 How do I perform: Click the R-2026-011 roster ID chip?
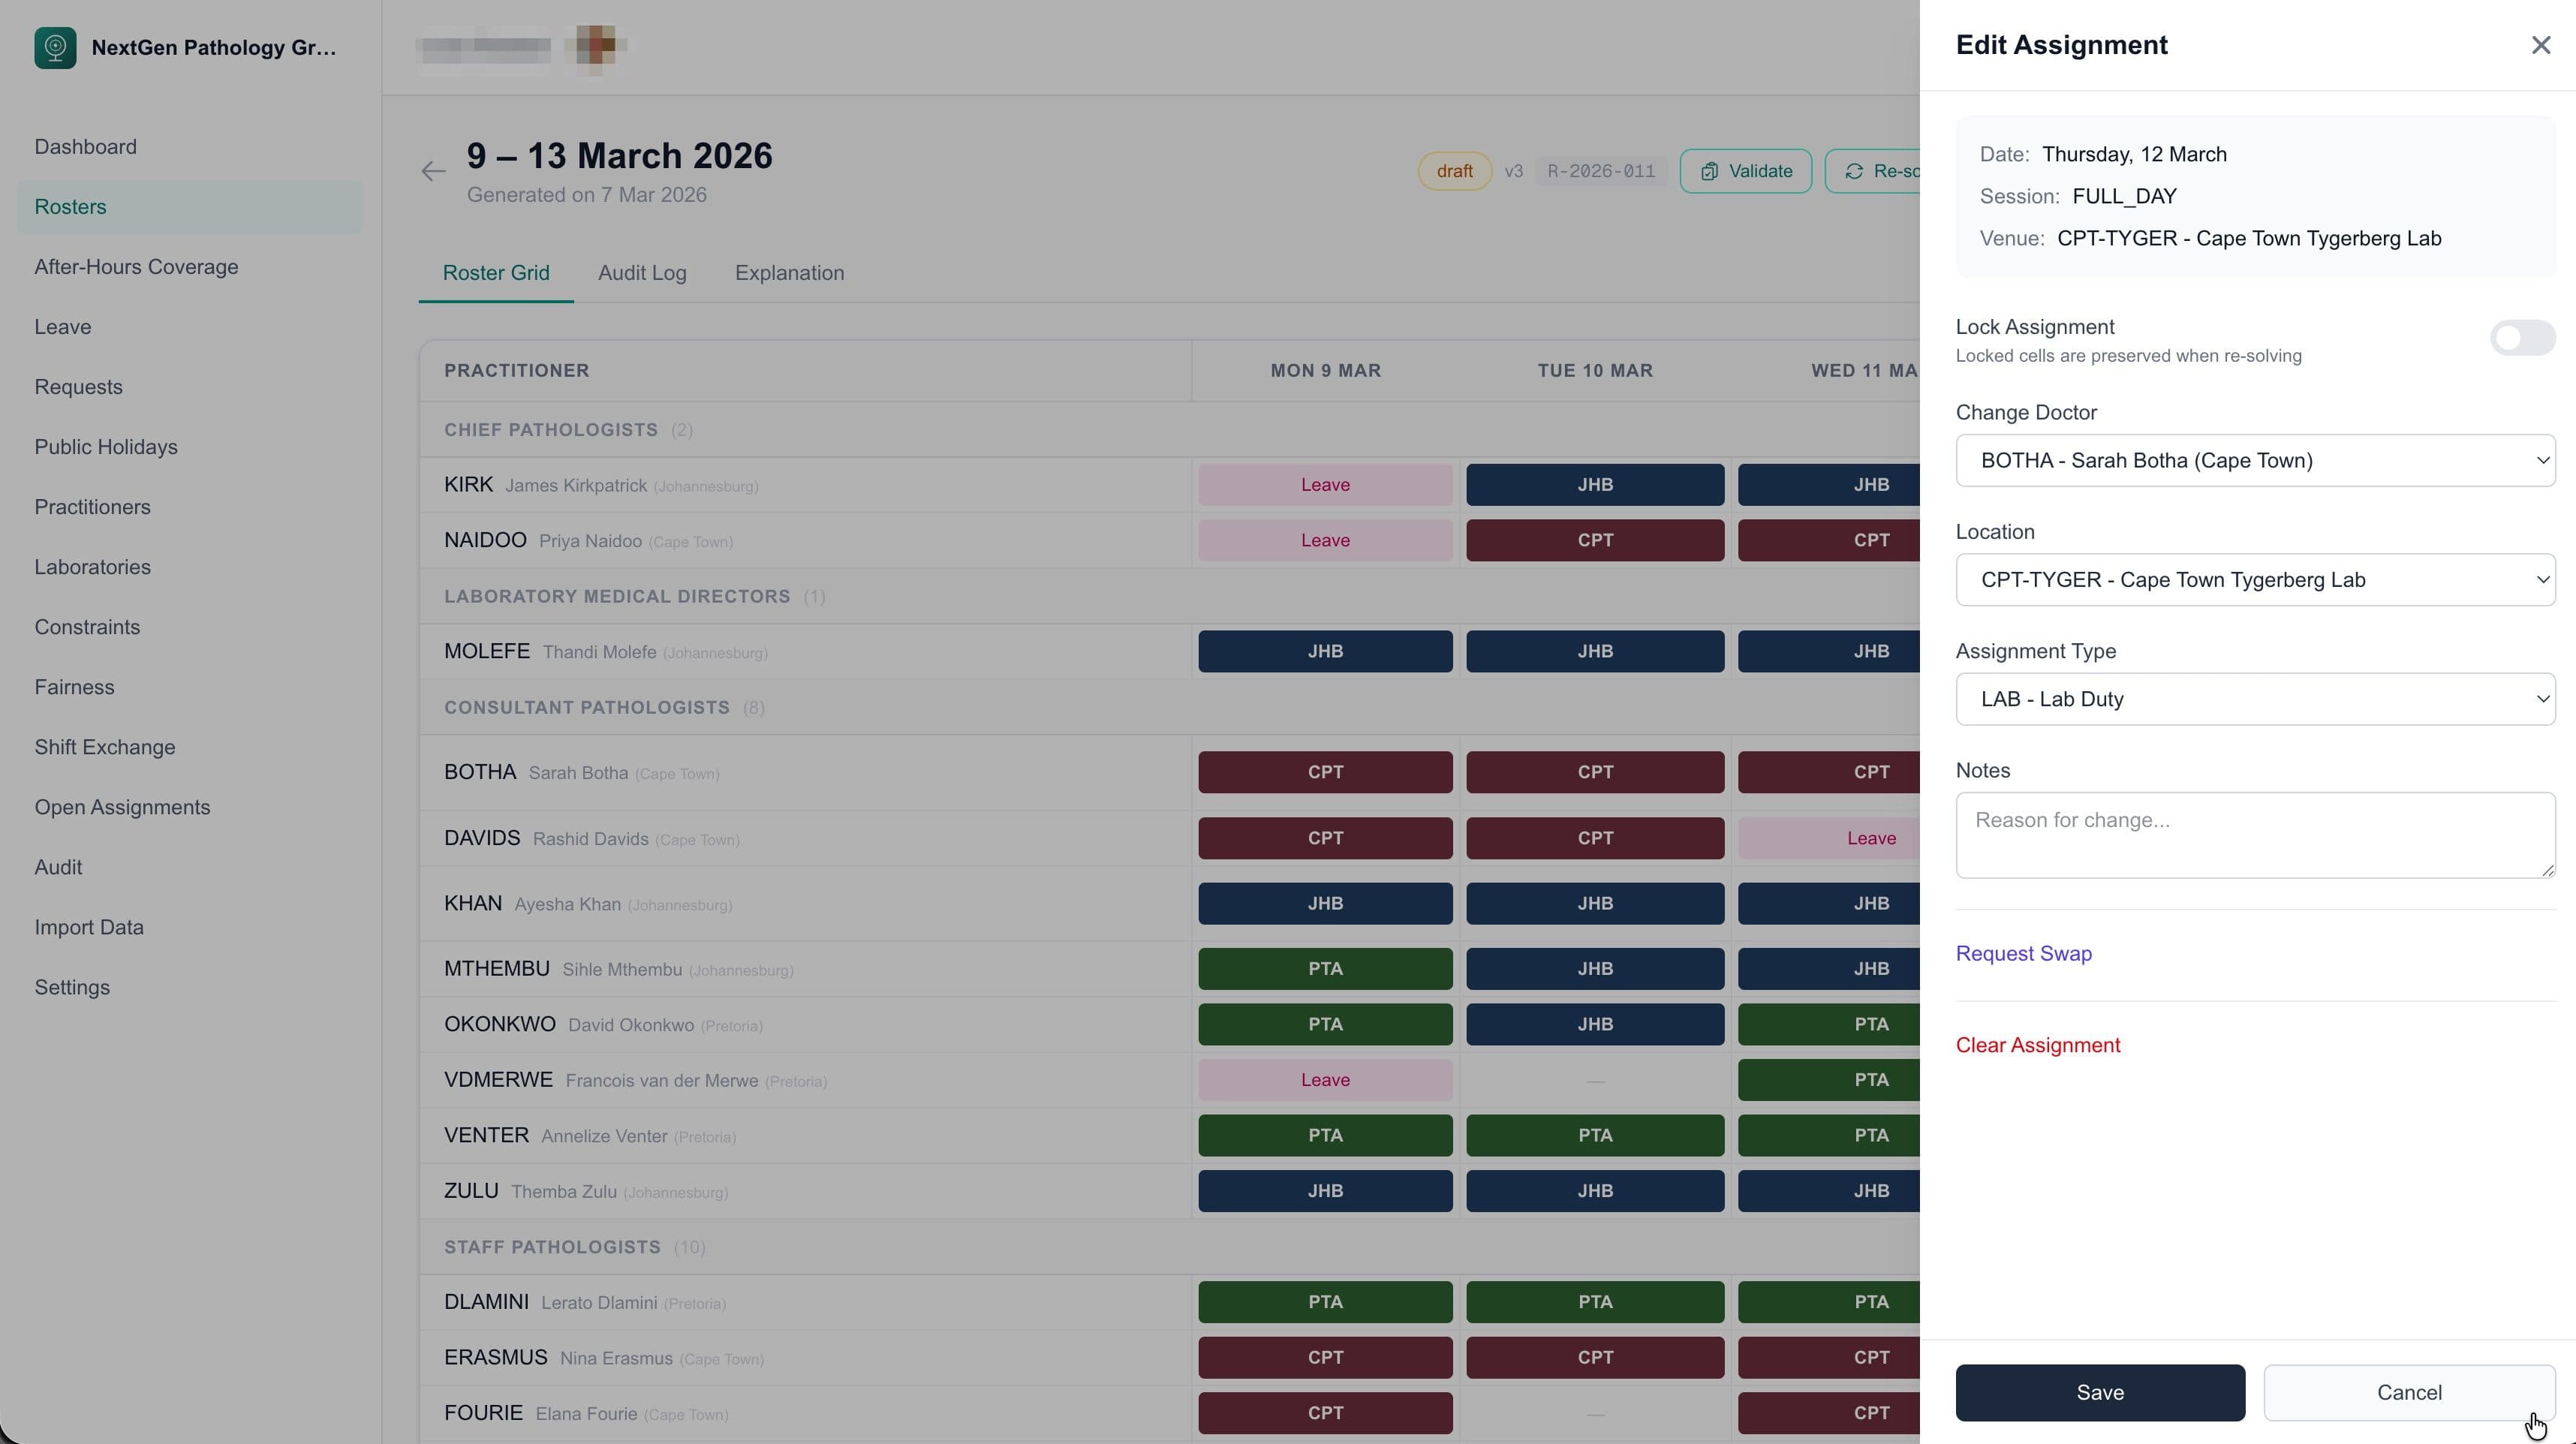coord(1600,170)
